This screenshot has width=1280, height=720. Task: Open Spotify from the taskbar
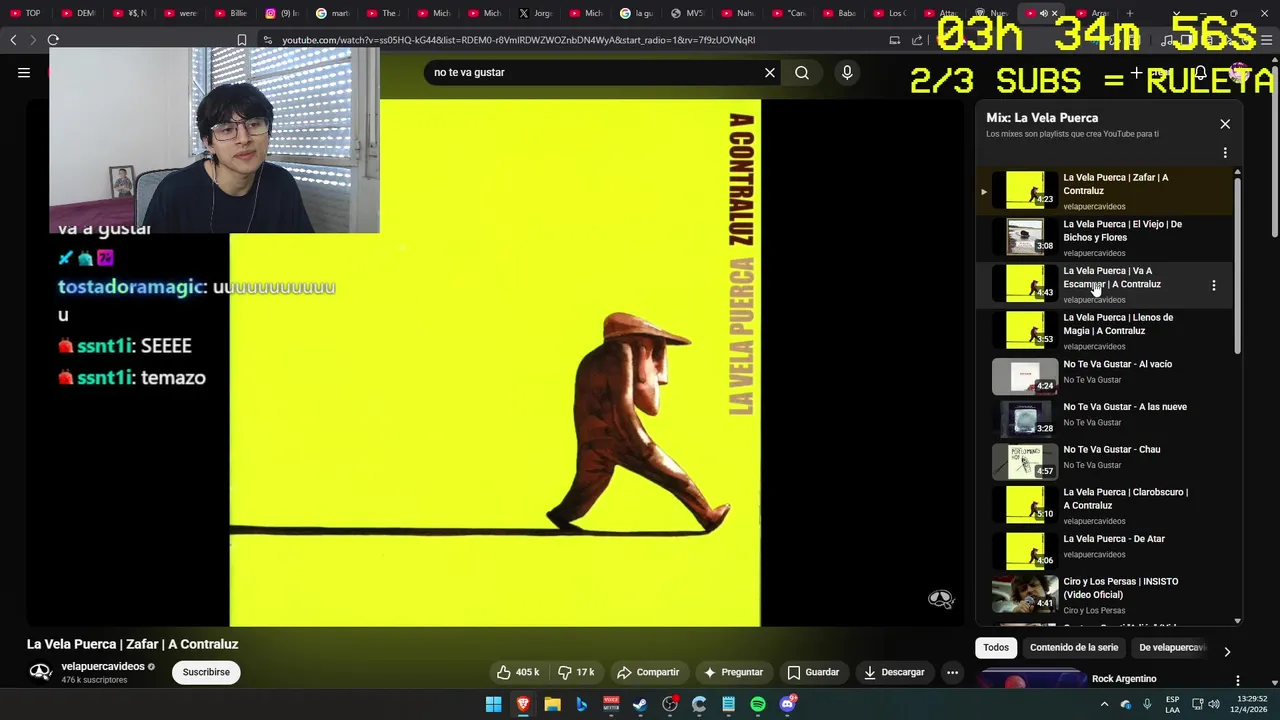[x=758, y=705]
